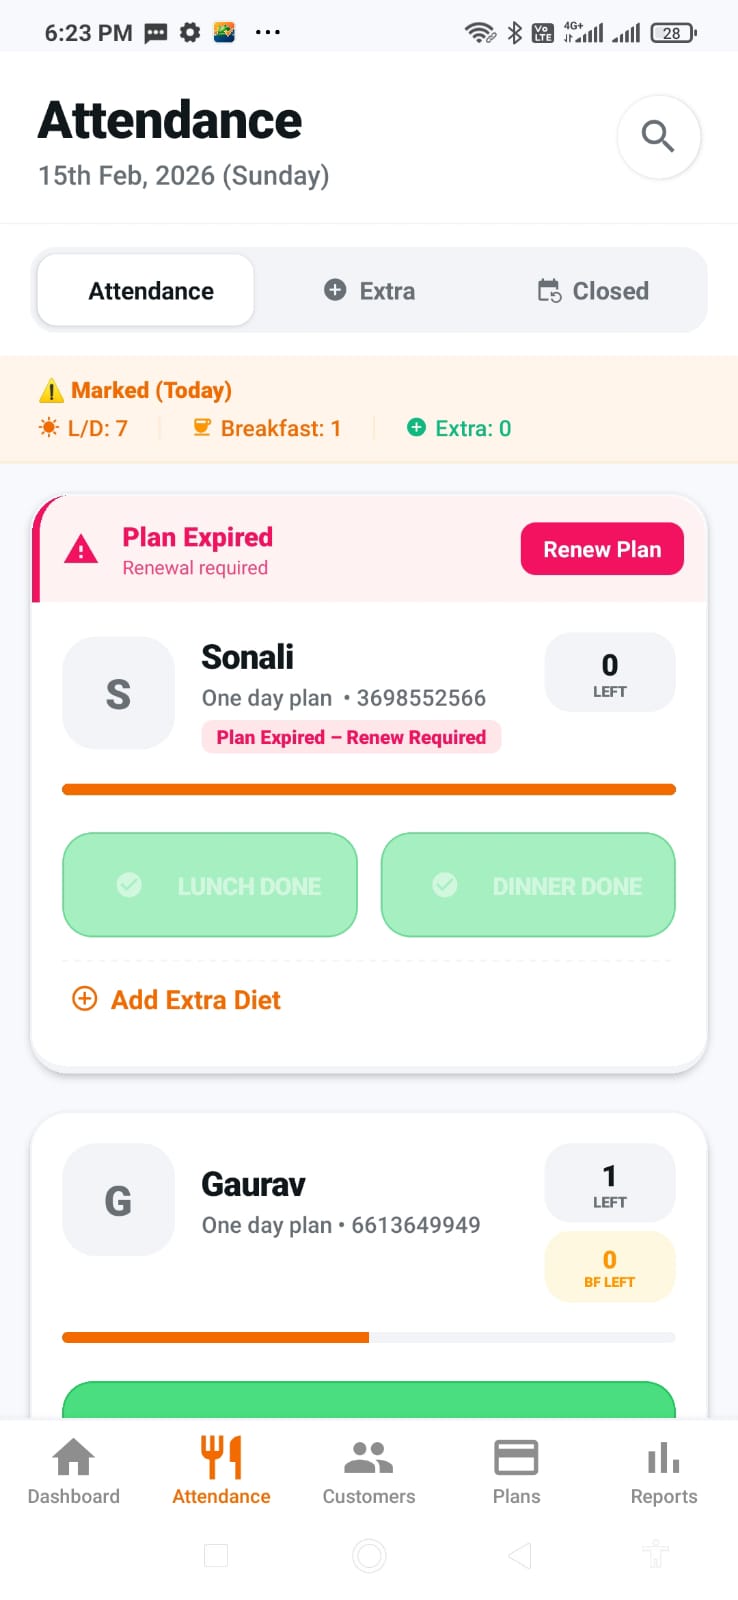The height and width of the screenshot is (1600, 738).
Task: Toggle Sonali's Dinner Done status
Action: click(x=528, y=885)
